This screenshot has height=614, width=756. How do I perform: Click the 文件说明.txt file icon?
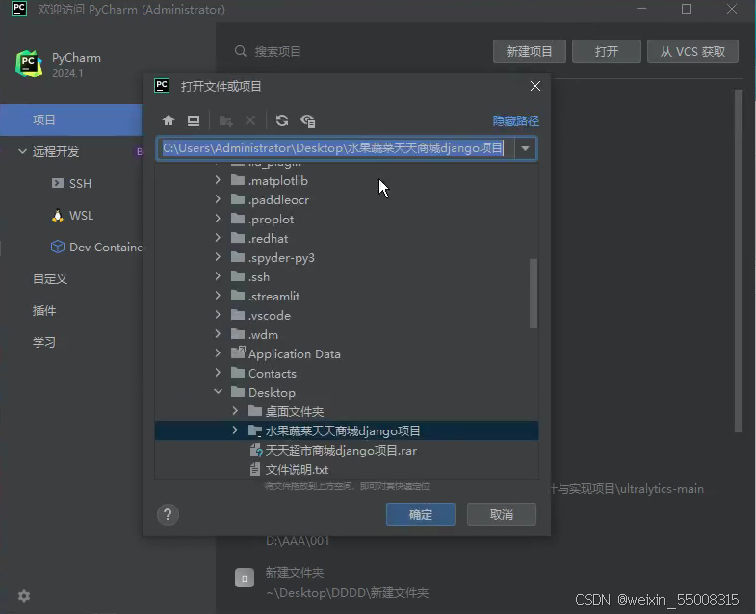255,469
